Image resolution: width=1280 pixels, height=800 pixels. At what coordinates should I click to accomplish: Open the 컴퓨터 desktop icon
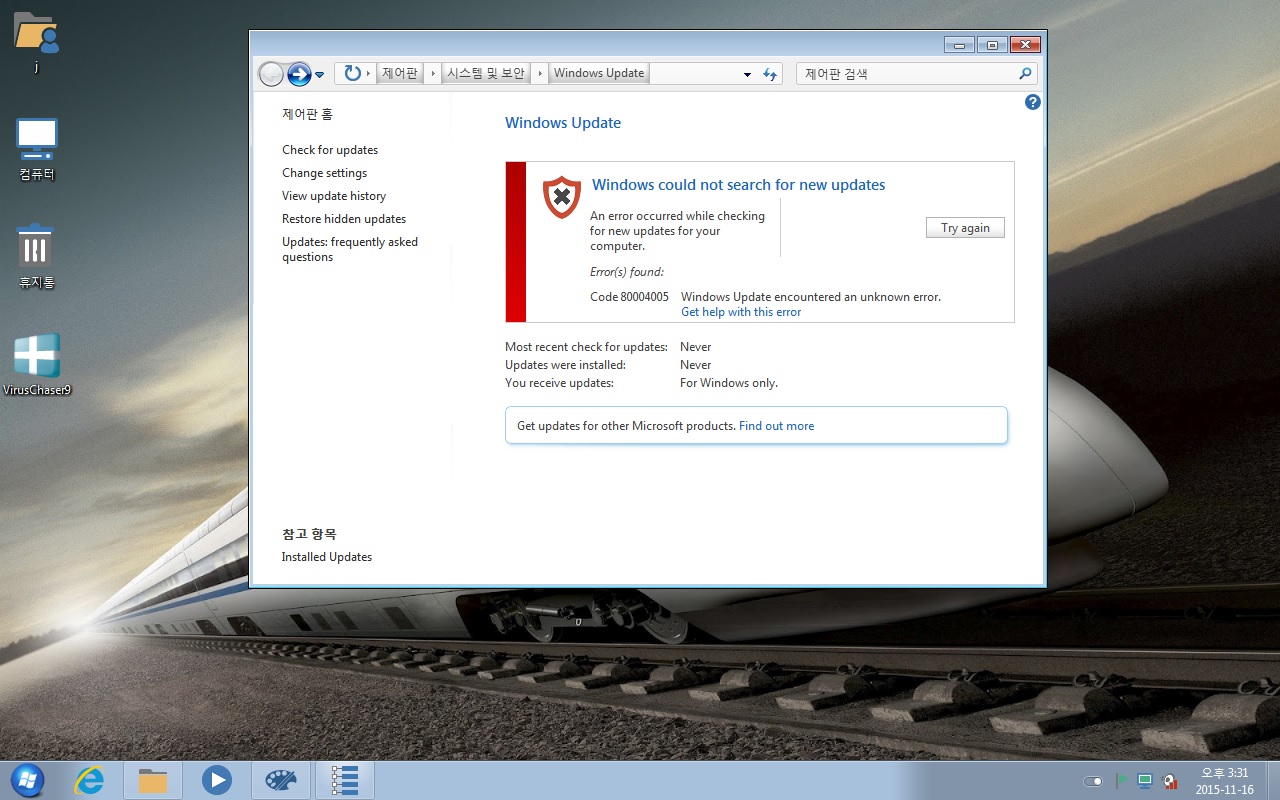click(x=37, y=150)
